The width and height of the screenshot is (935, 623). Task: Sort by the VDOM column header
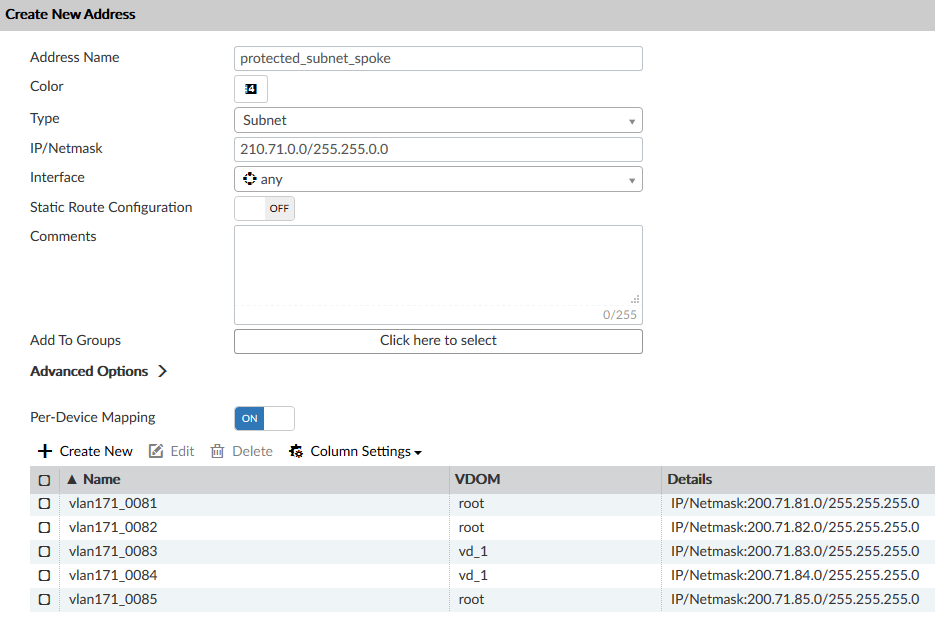(x=477, y=479)
